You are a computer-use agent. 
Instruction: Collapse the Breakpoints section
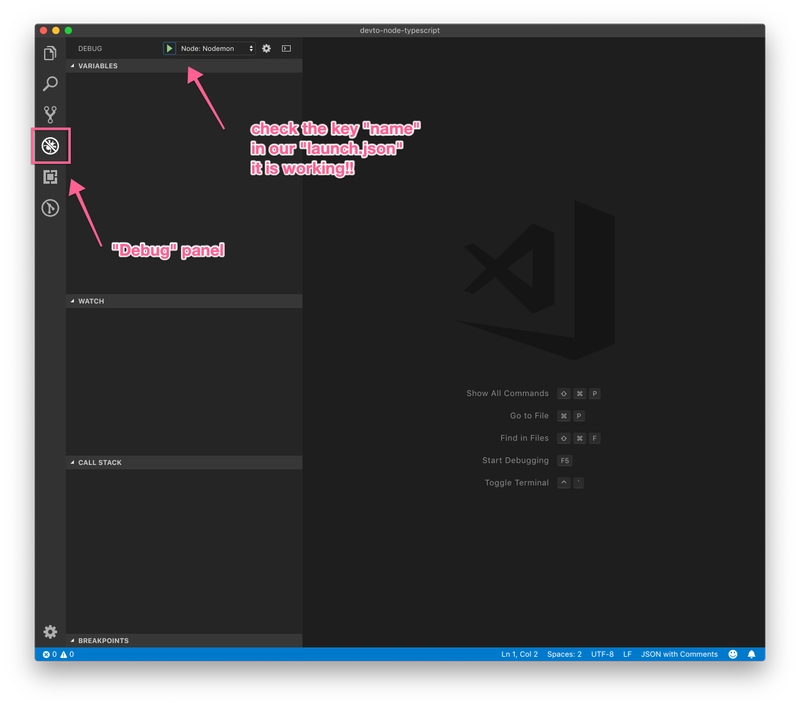(x=184, y=641)
